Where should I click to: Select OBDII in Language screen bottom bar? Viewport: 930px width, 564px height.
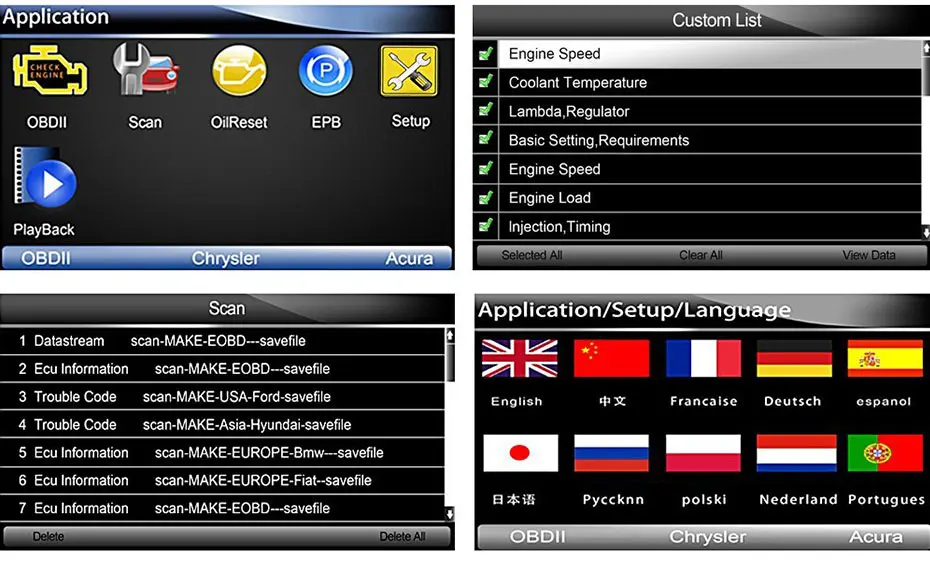537,537
